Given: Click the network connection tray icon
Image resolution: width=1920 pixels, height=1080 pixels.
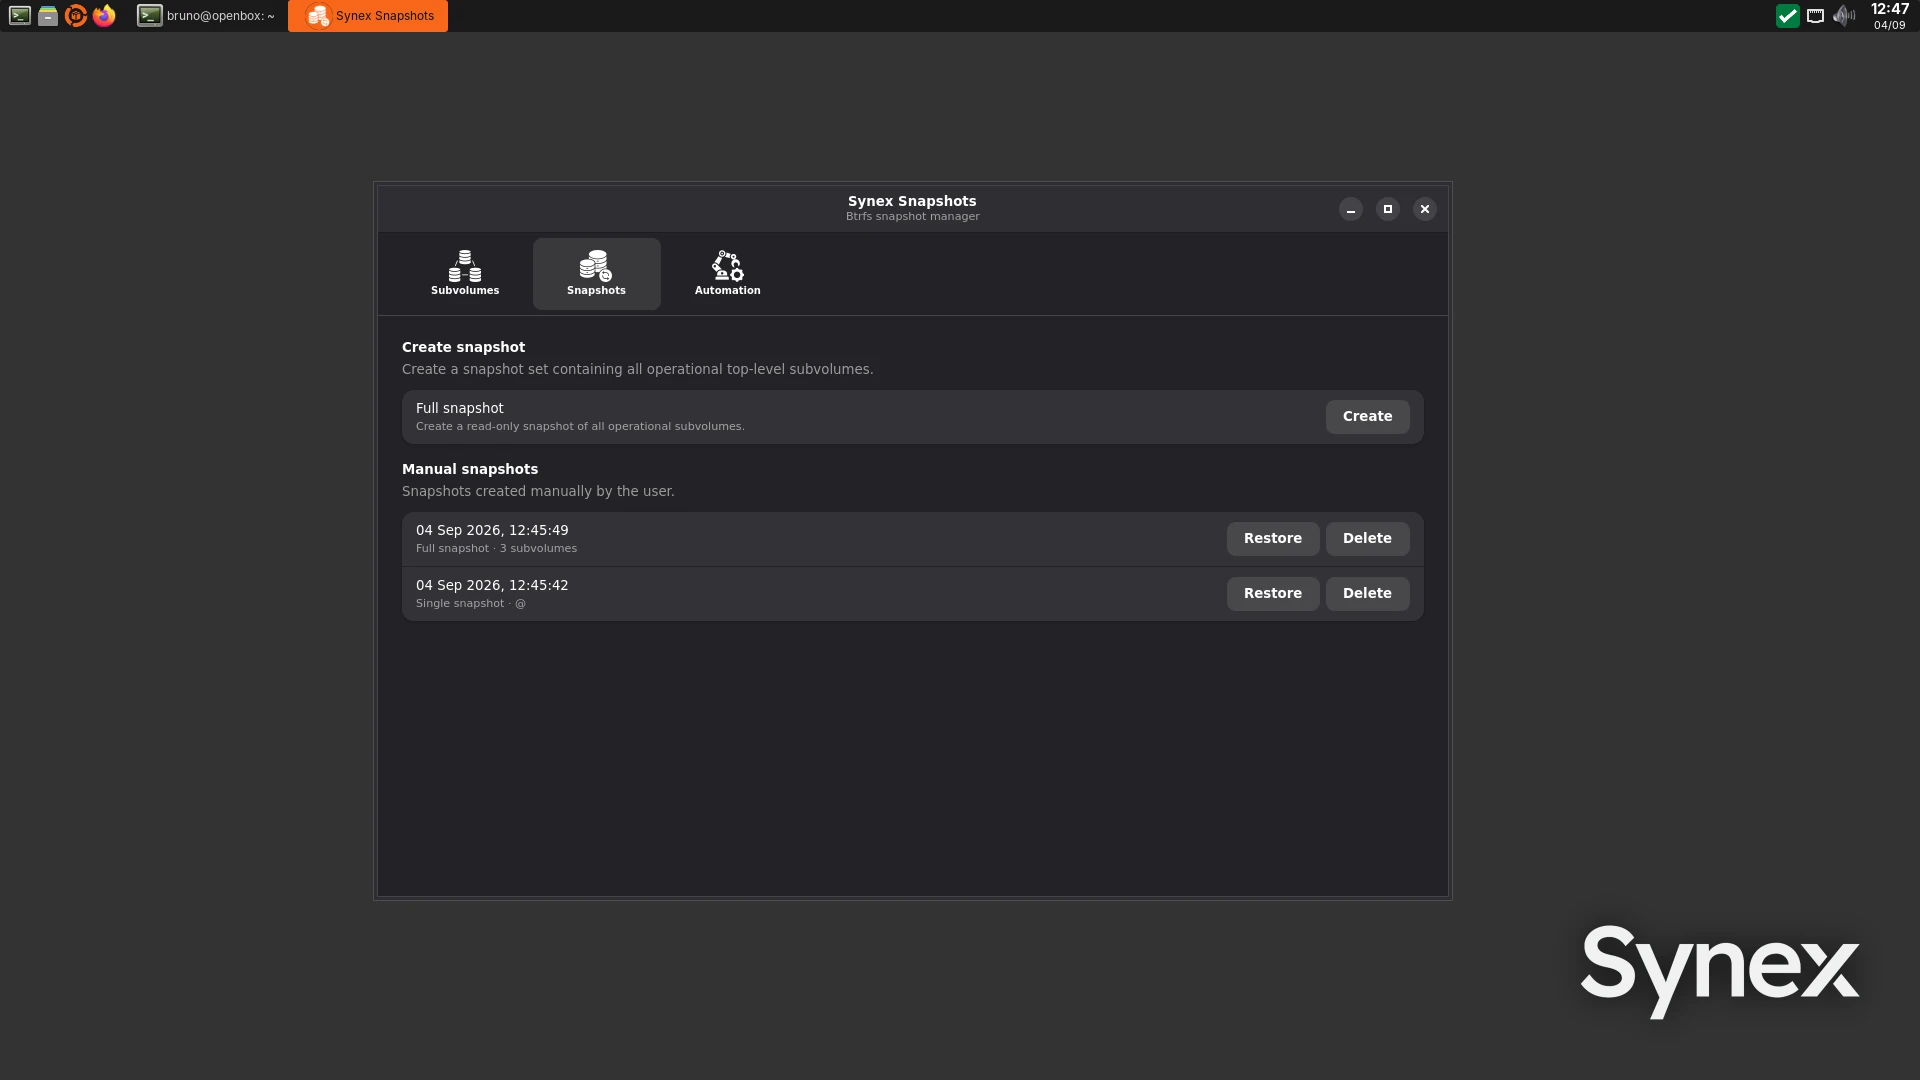Looking at the screenshot, I should pyautogui.click(x=1815, y=15).
